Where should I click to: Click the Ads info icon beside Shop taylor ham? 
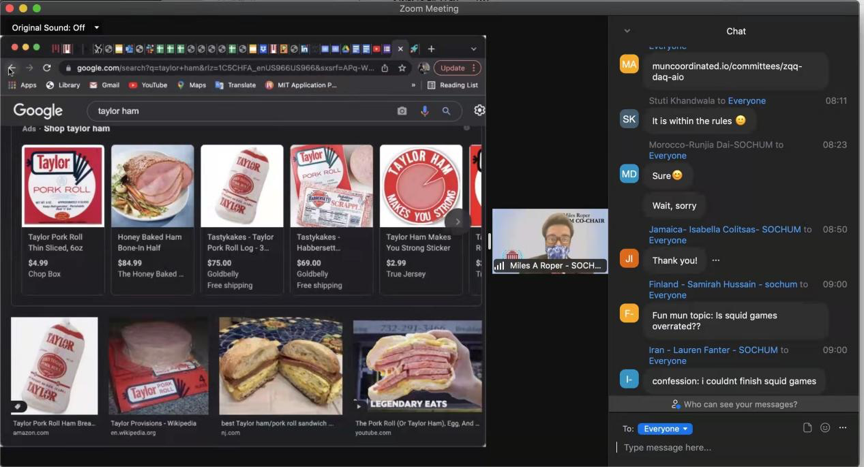[x=466, y=127]
